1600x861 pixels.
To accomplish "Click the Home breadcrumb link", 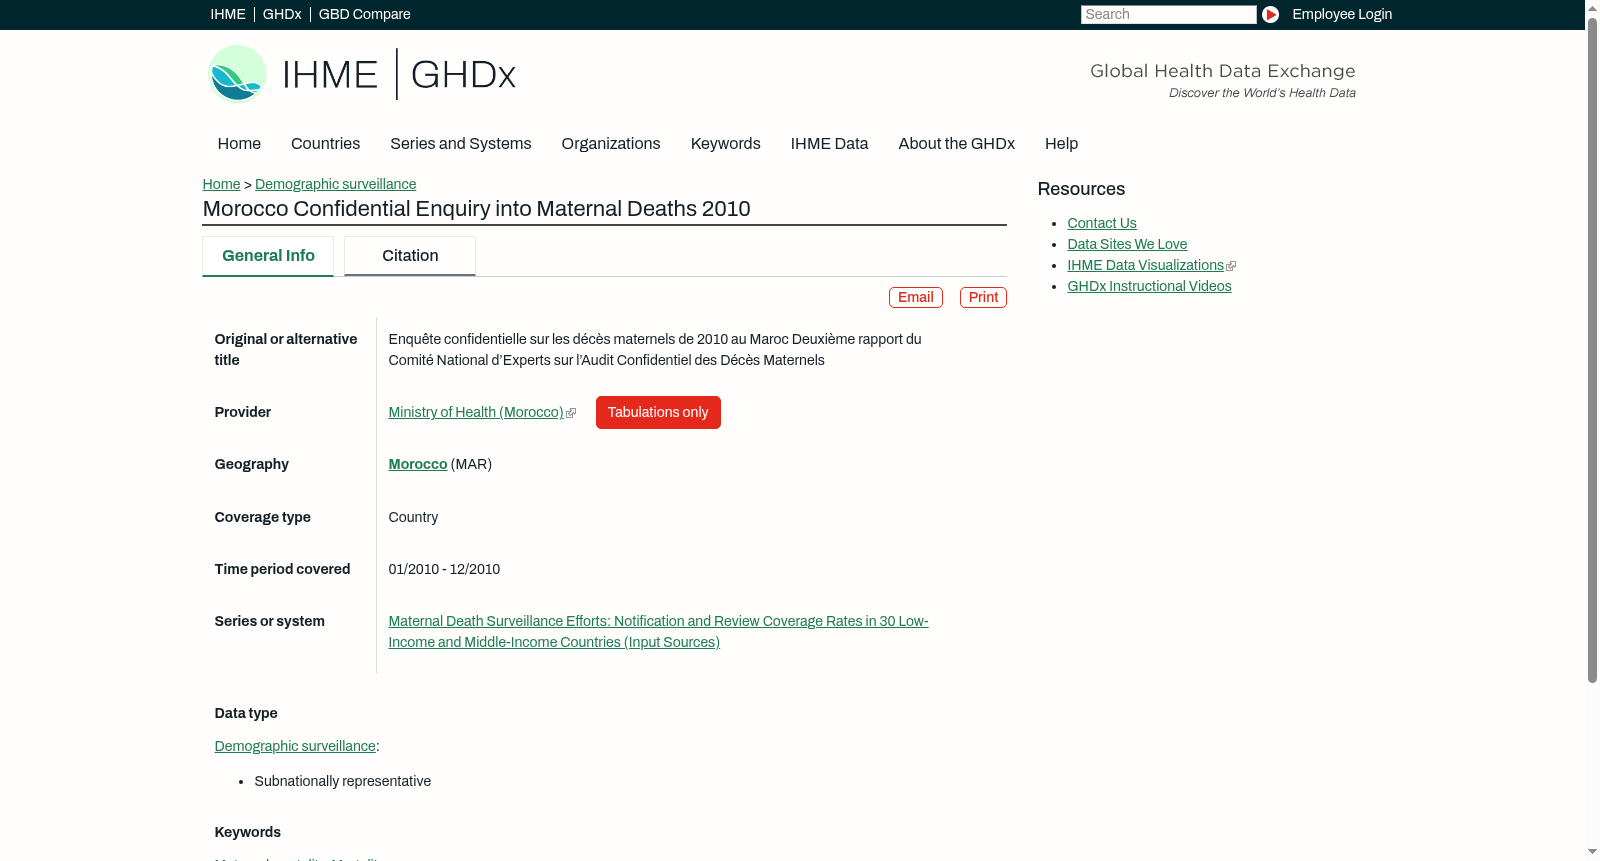I will (221, 184).
